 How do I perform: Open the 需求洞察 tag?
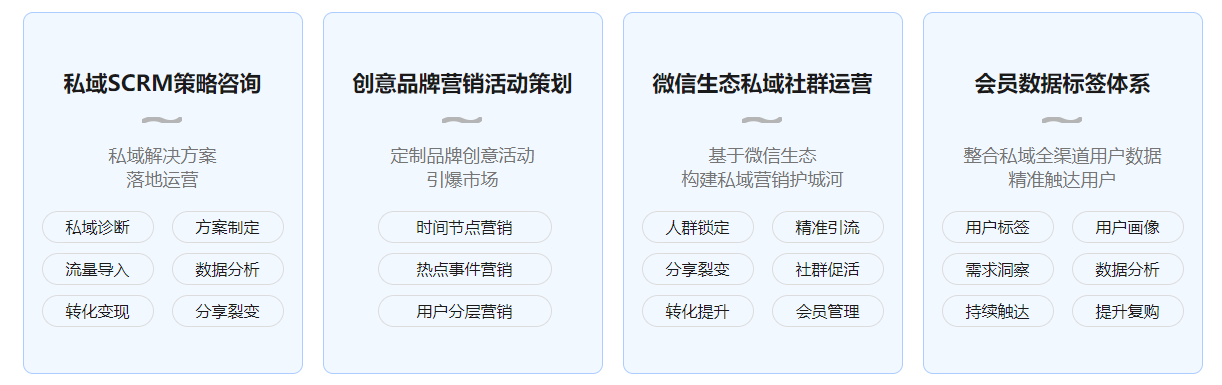coord(998,269)
